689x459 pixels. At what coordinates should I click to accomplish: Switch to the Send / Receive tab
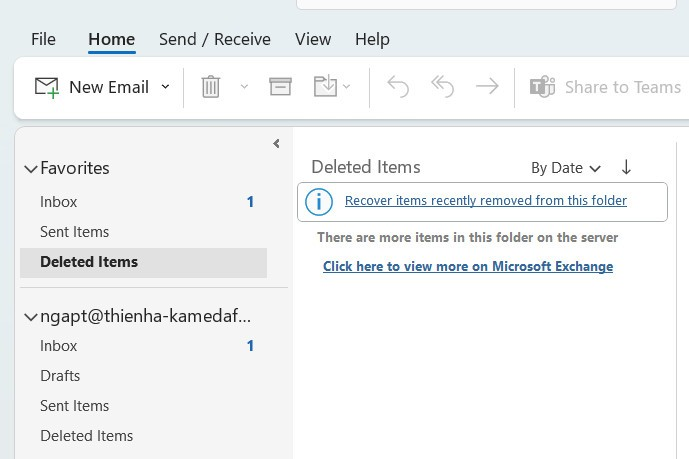[x=214, y=39]
